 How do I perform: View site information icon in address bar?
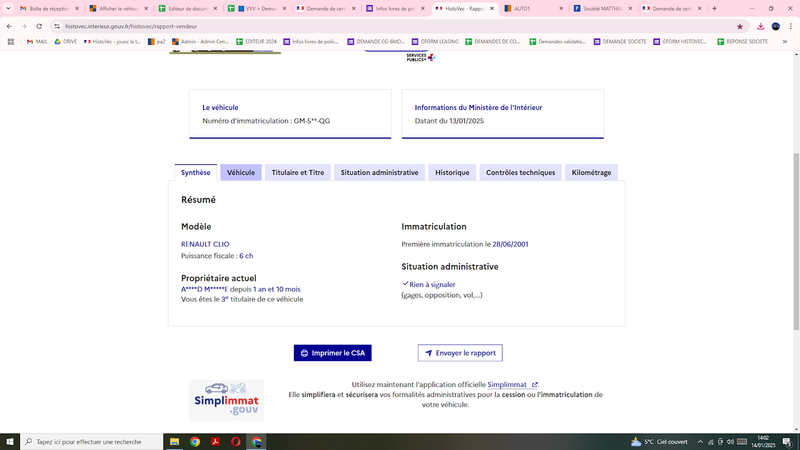point(57,27)
